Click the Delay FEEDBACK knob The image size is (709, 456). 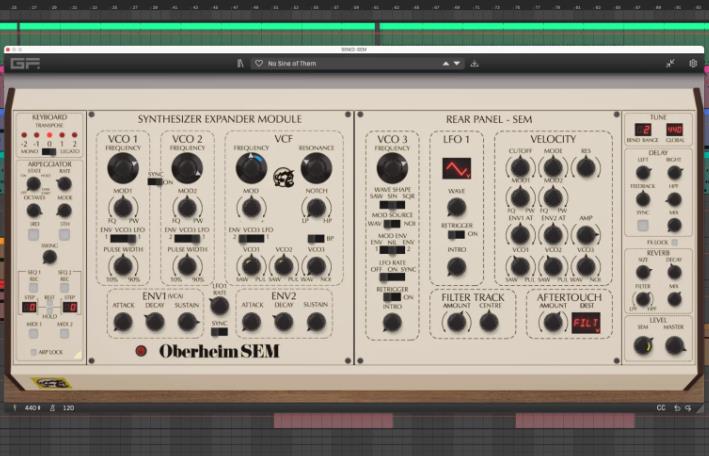point(643,199)
